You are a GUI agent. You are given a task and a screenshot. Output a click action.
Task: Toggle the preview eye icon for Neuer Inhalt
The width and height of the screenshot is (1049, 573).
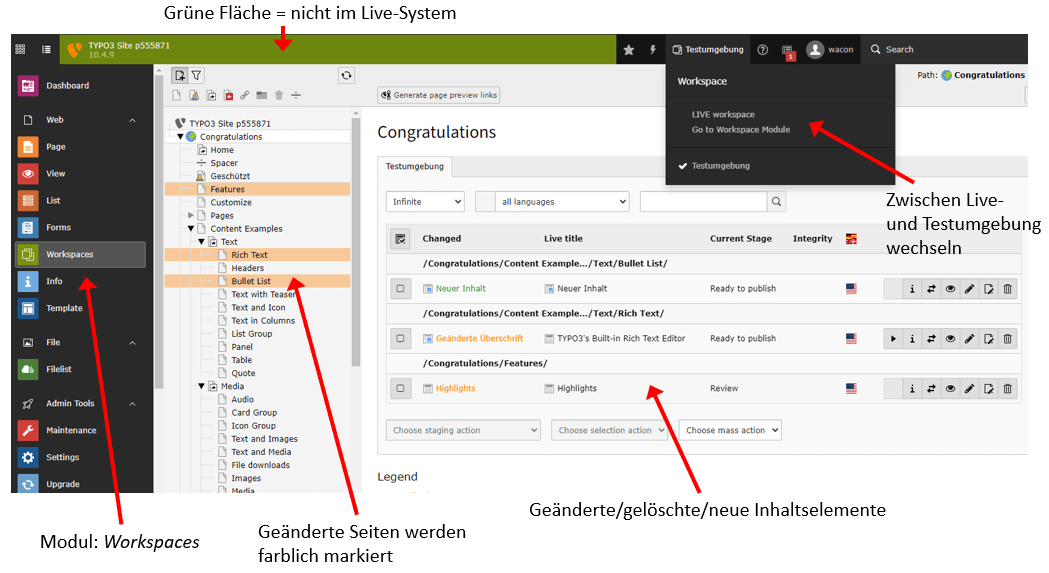tap(950, 288)
